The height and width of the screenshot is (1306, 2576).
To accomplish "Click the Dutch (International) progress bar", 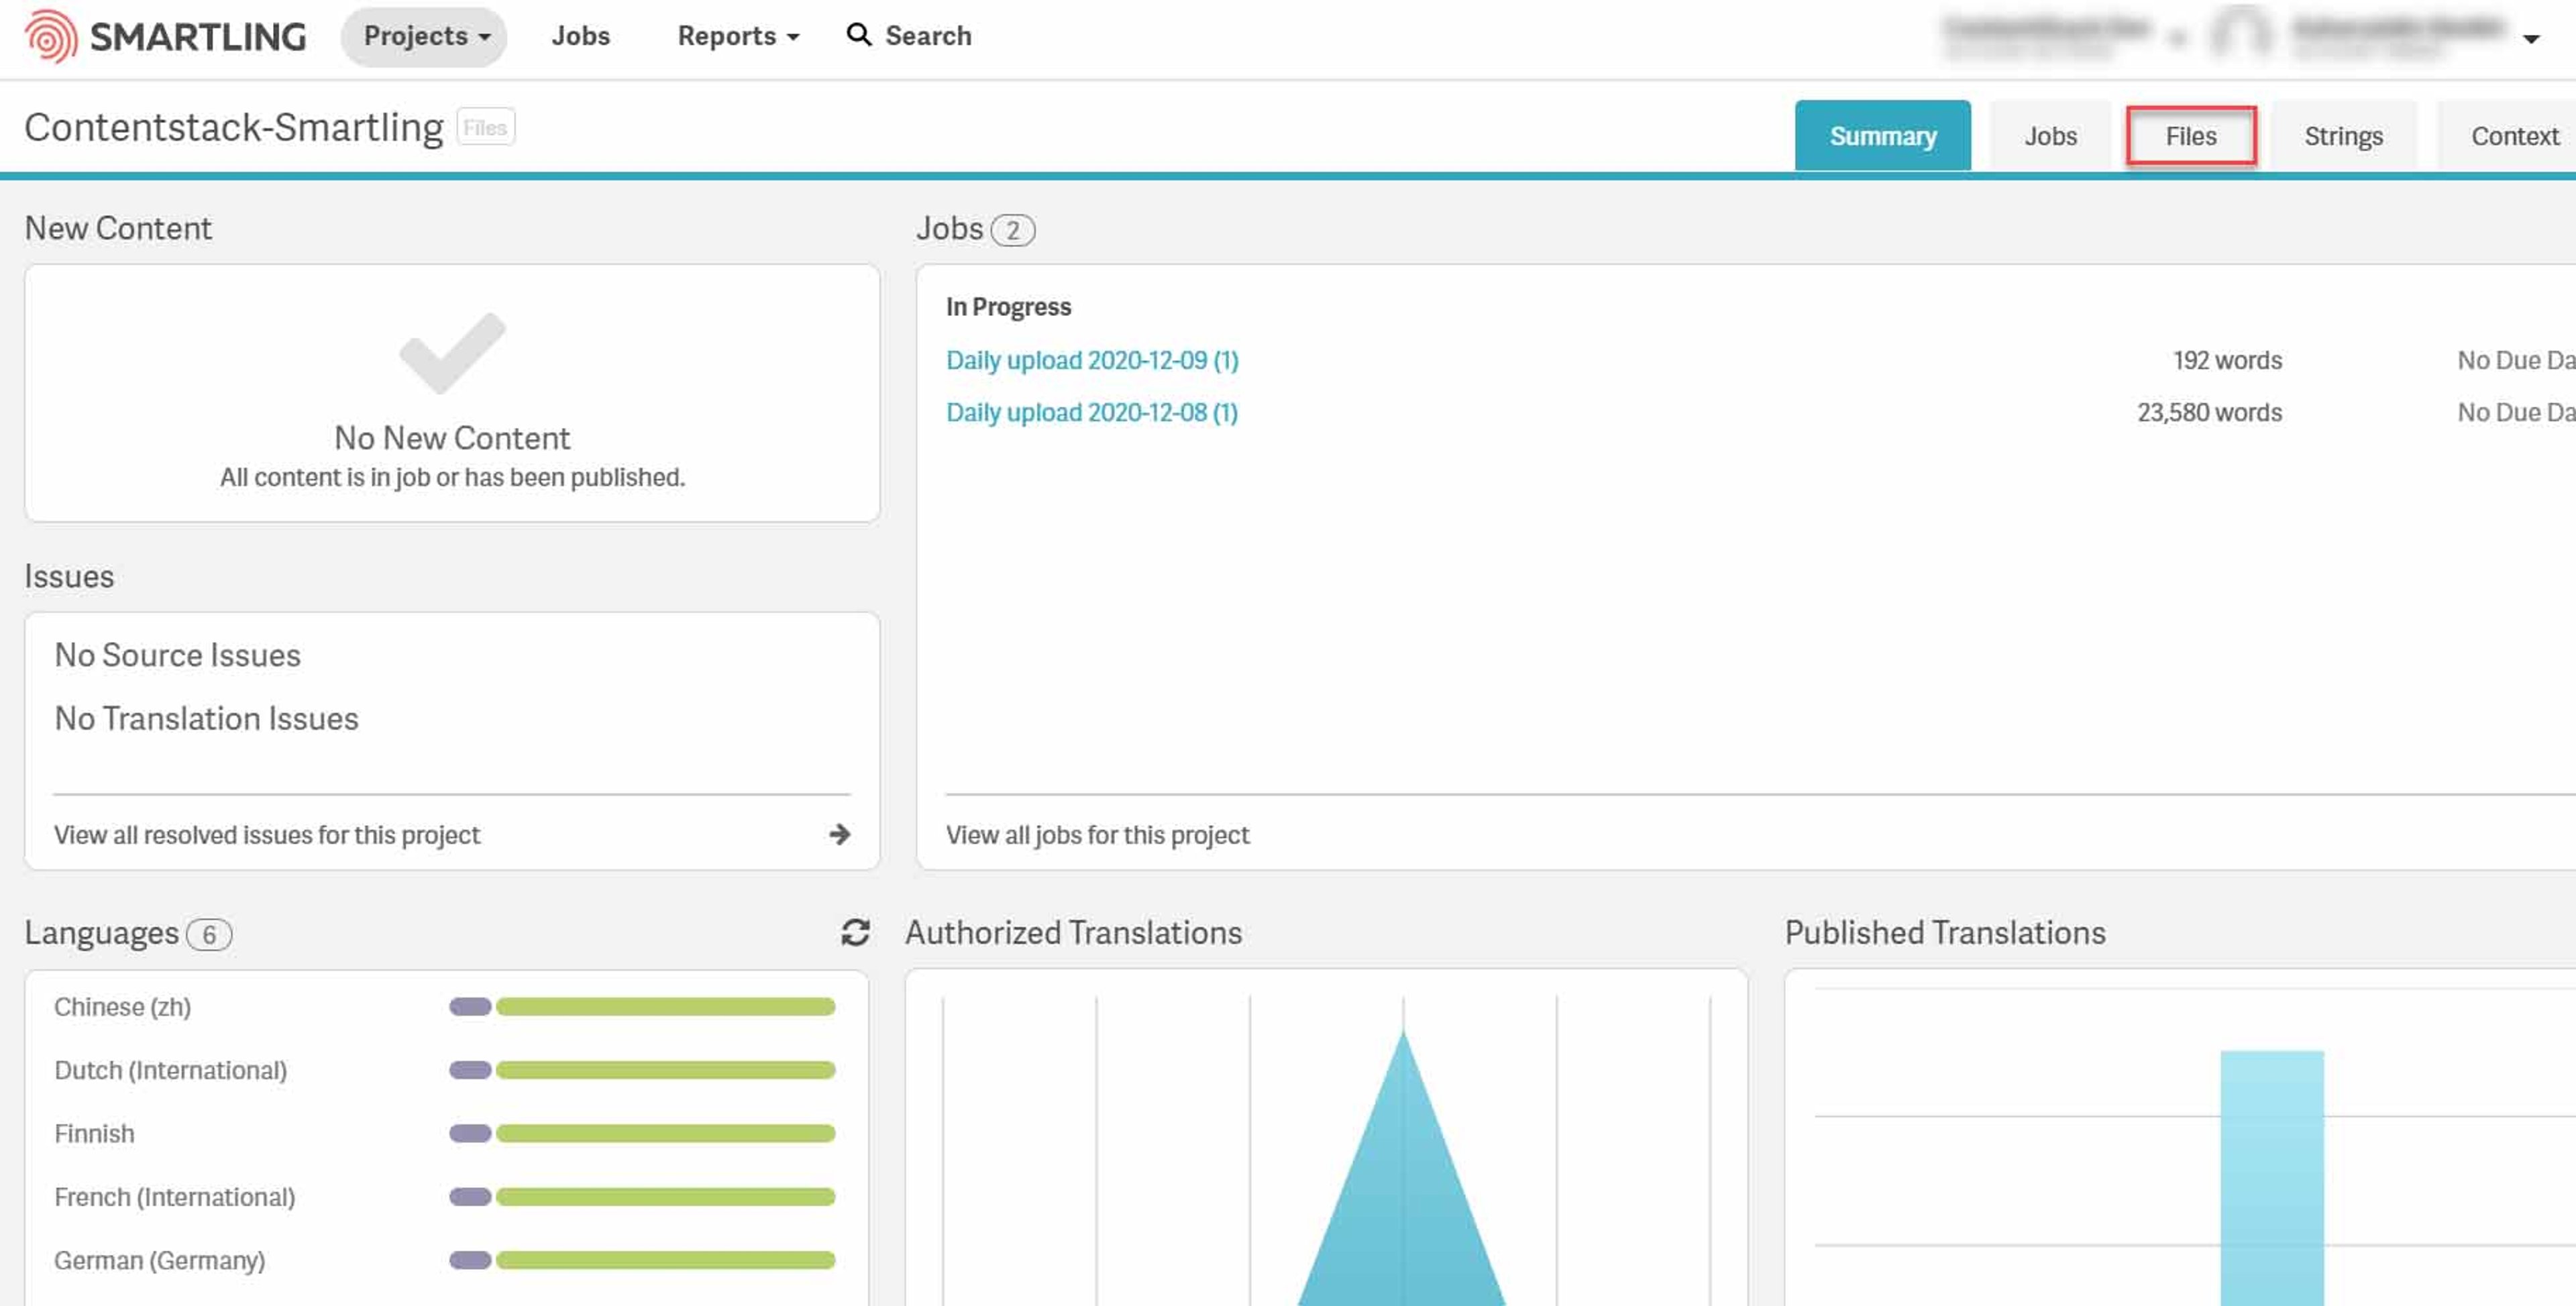I will [x=642, y=1070].
